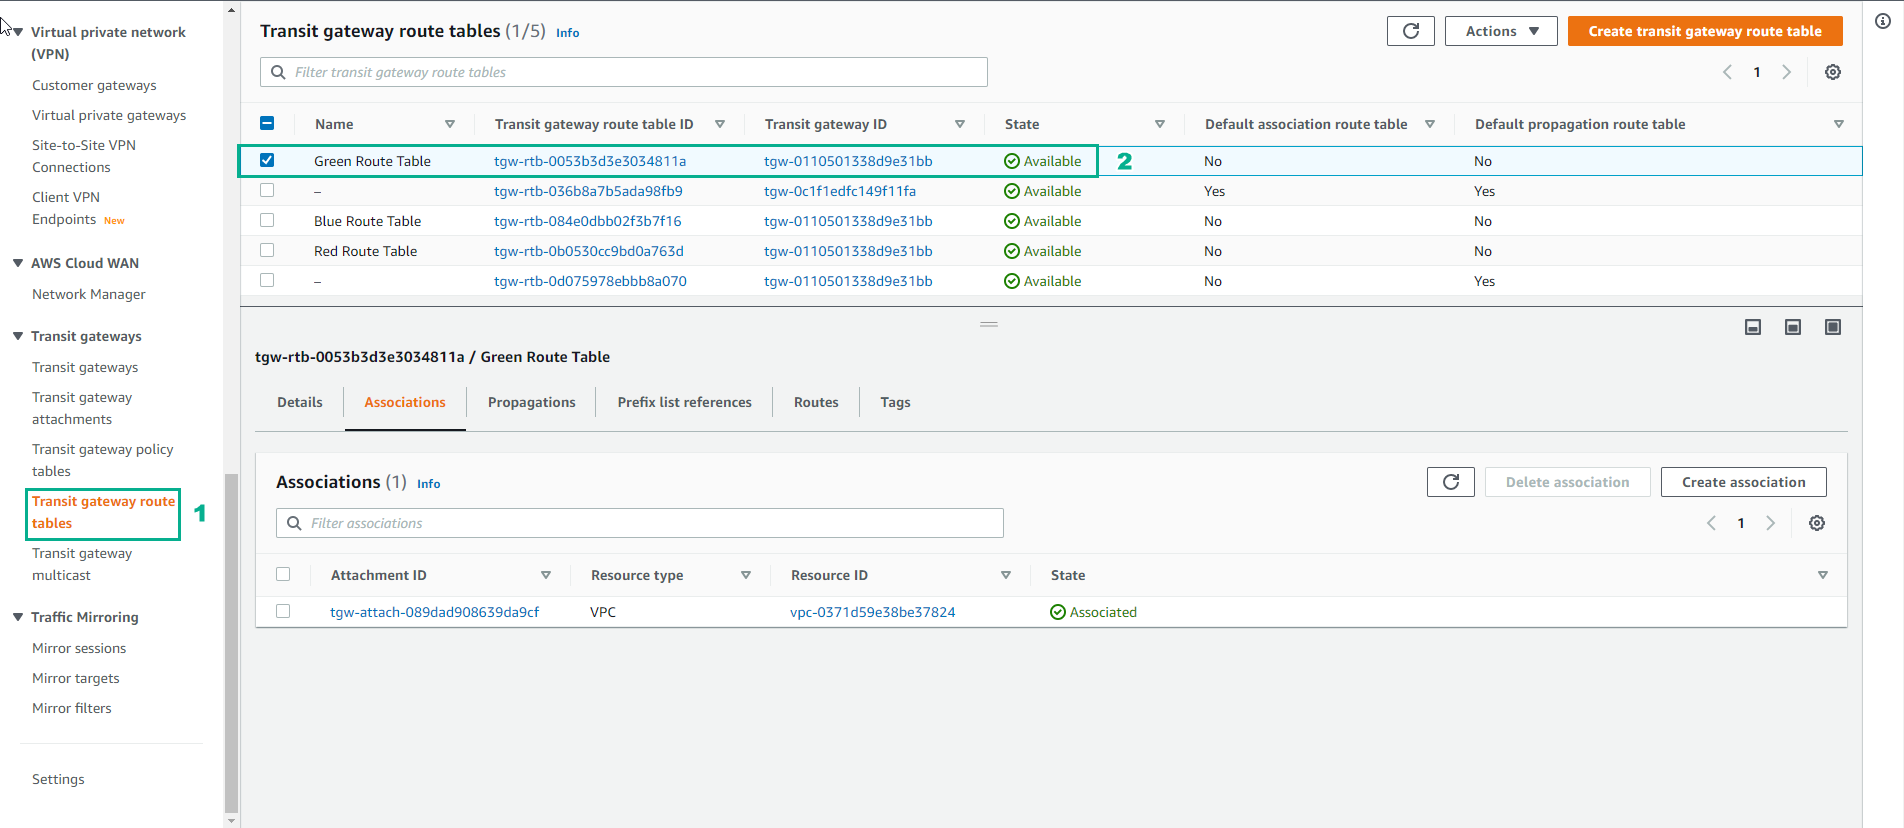
Task: Sort by Default association route table
Action: coord(1430,124)
